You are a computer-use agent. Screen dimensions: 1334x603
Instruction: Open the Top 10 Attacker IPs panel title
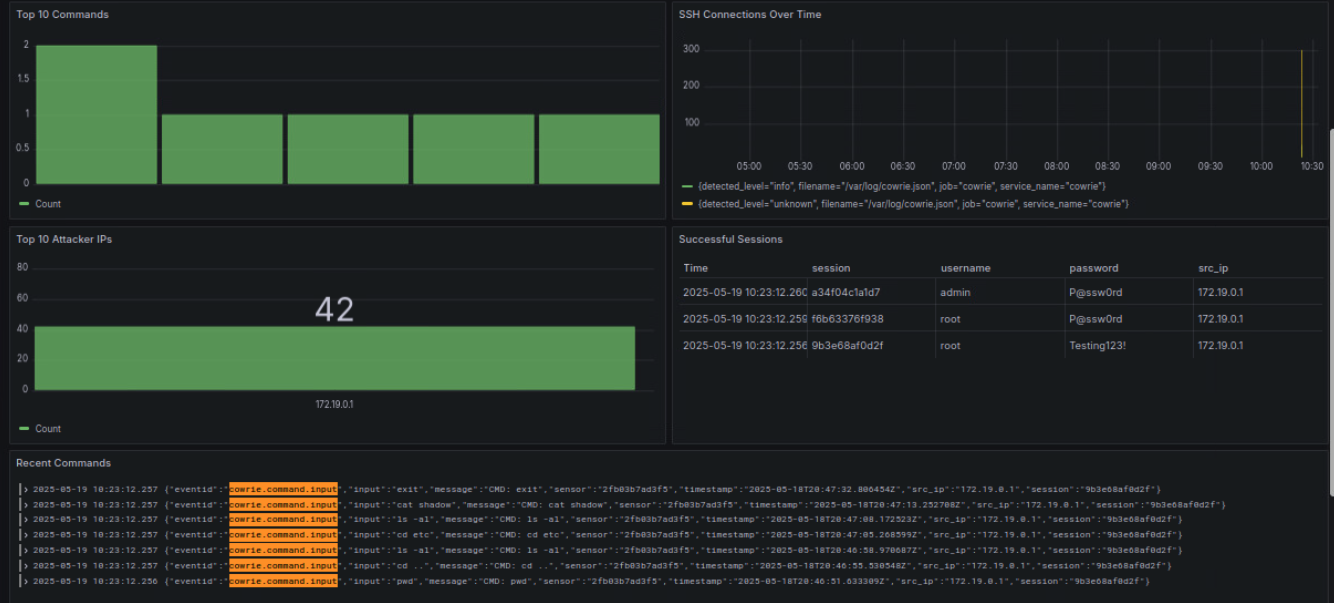66,240
